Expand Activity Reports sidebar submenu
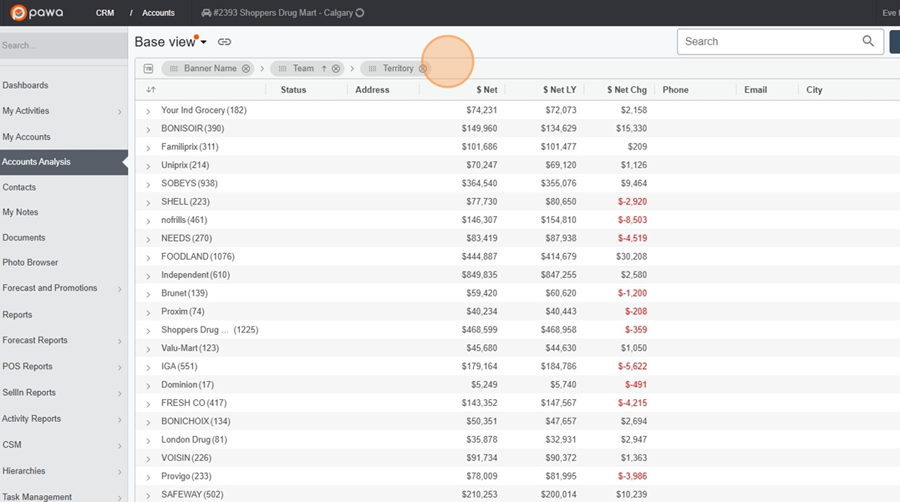The image size is (900, 502). coord(119,420)
